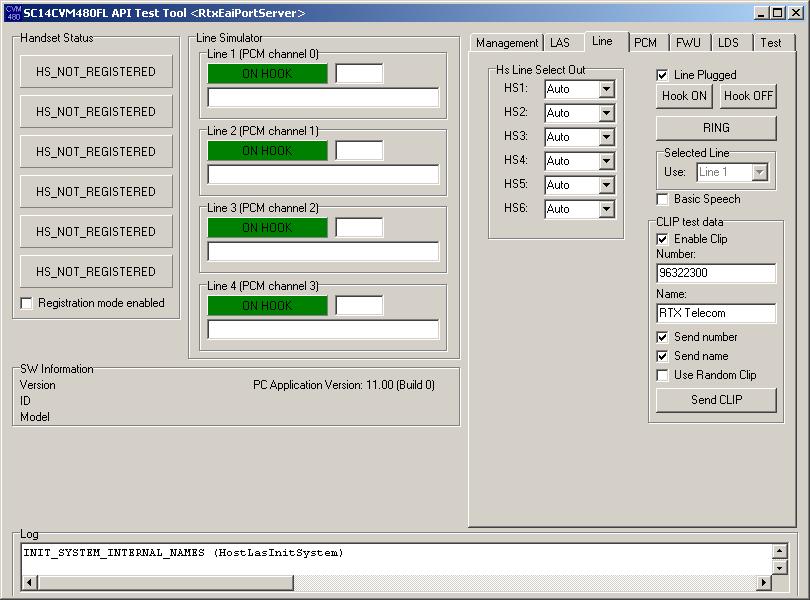
Task: Click the log scroll down arrow
Action: click(x=779, y=568)
